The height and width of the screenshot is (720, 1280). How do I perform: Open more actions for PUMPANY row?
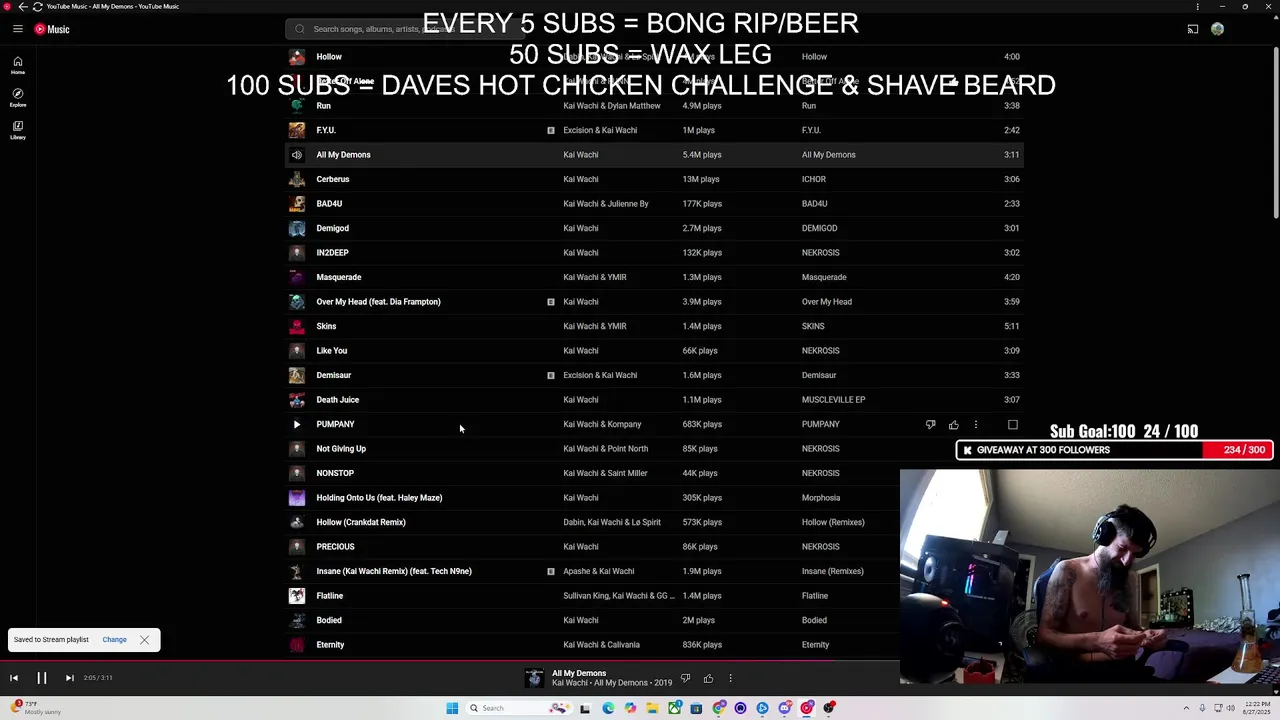point(976,424)
